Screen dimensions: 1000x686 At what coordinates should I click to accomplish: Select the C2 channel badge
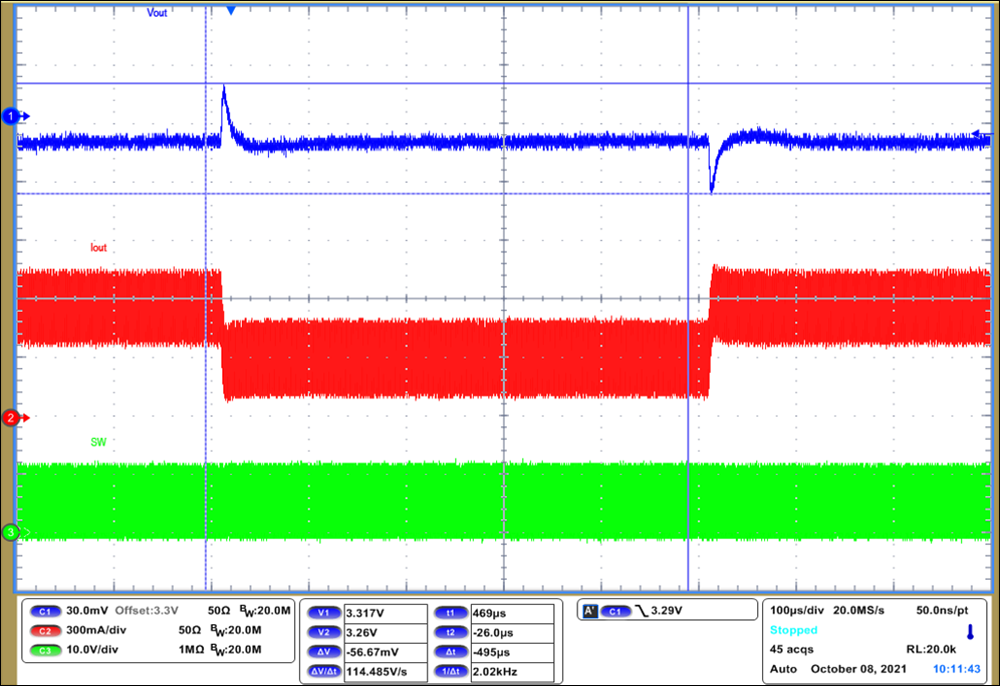point(45,630)
